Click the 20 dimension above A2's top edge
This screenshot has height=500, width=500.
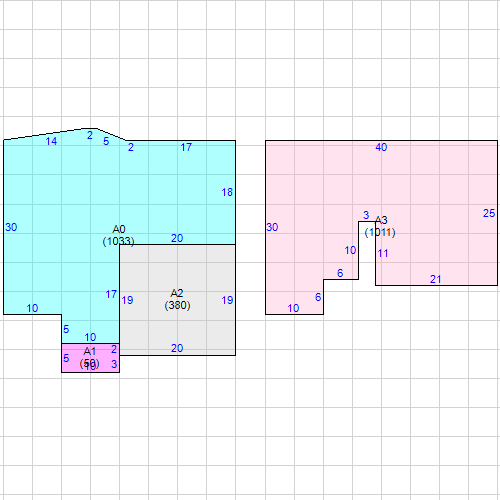click(177, 238)
